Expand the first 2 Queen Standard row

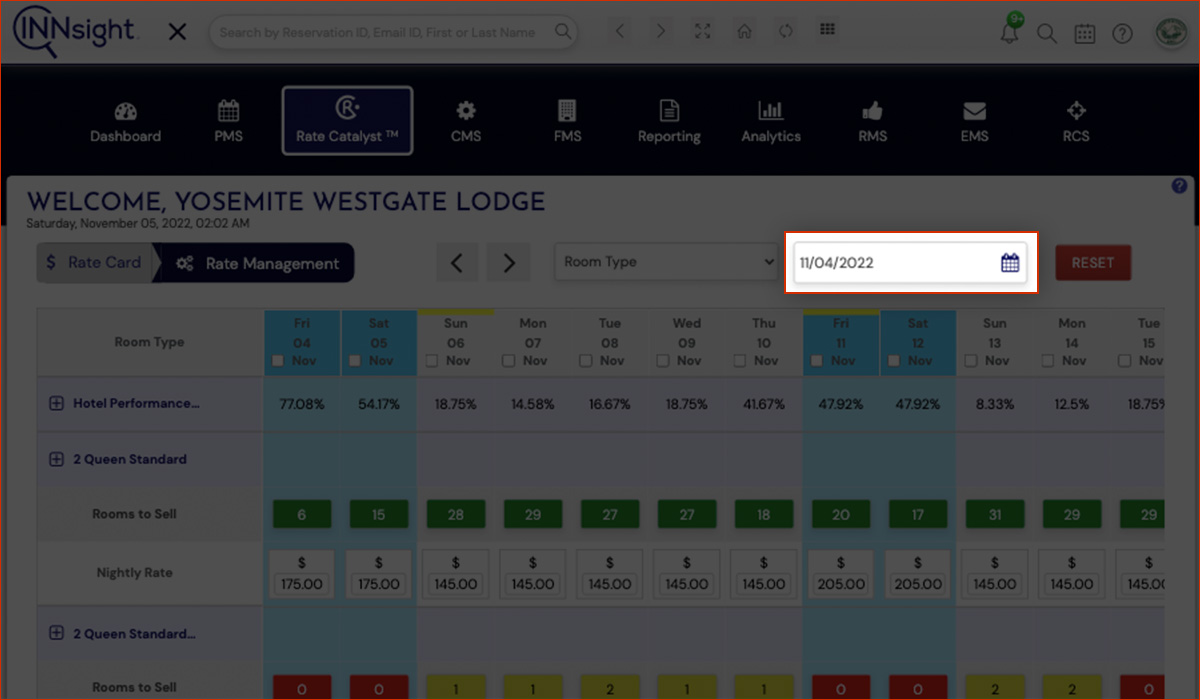pos(56,460)
